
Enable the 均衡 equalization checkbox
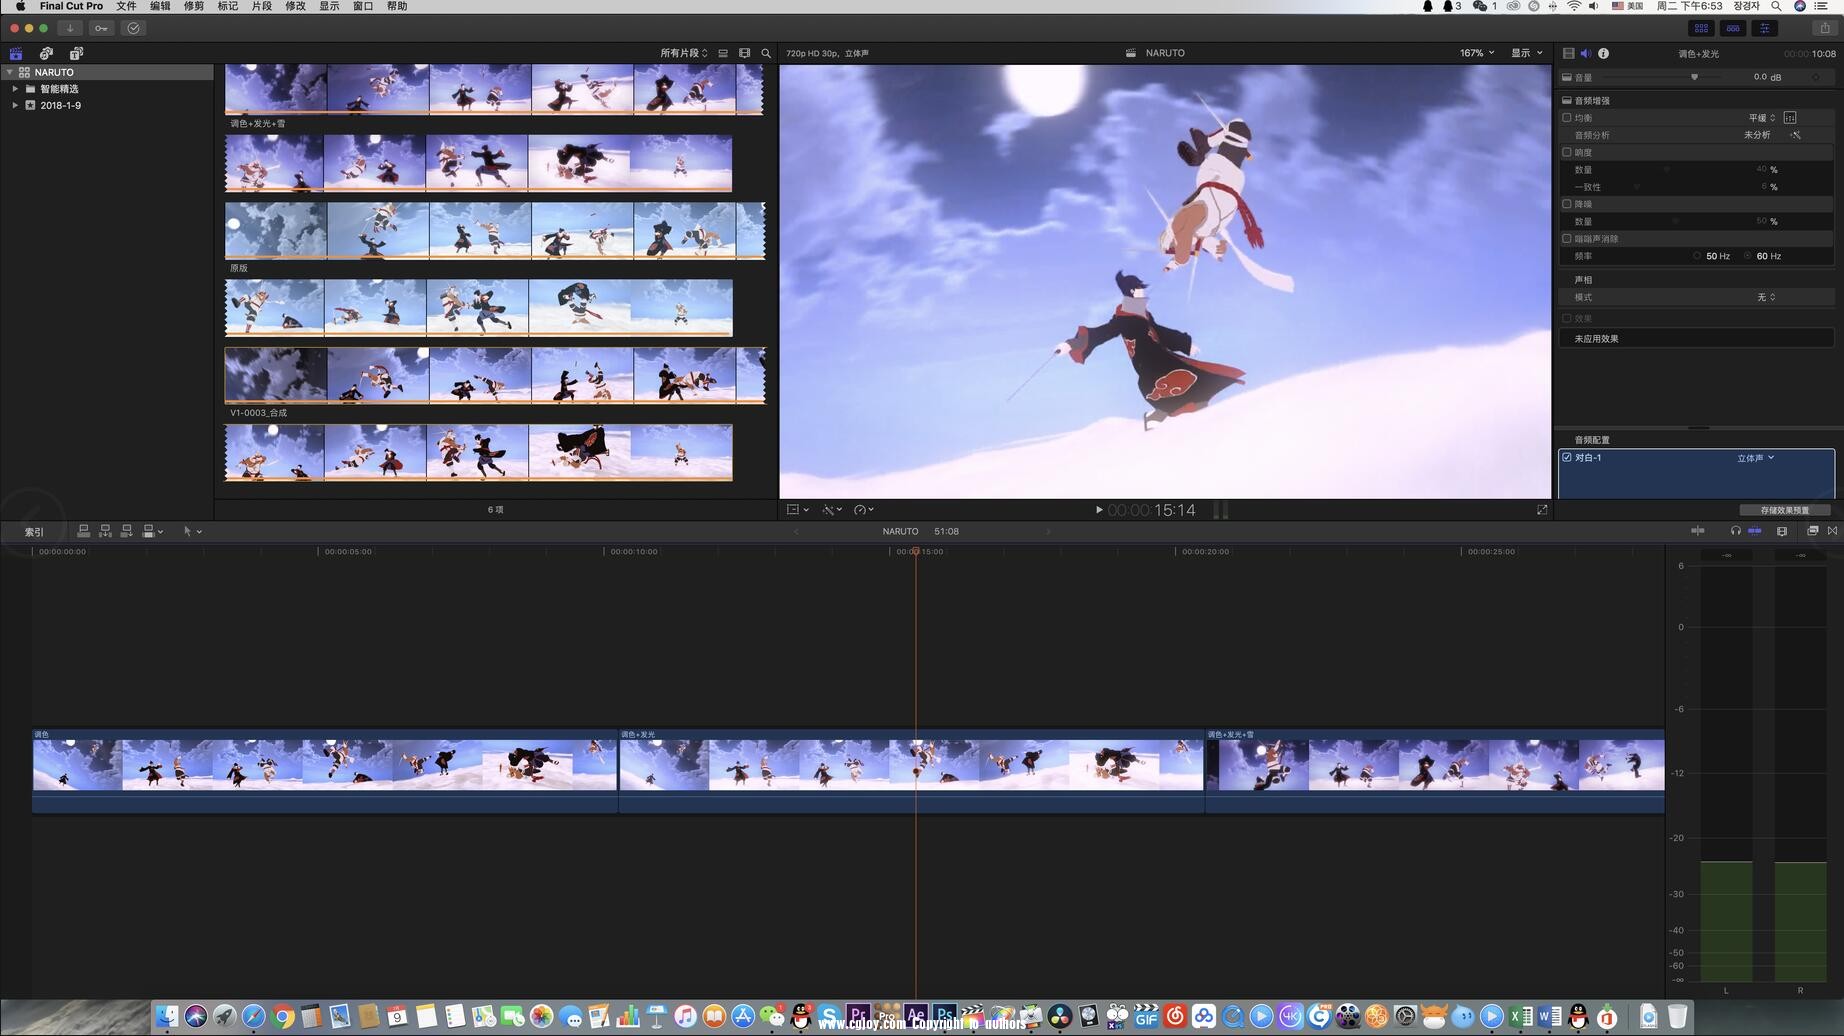click(1567, 118)
